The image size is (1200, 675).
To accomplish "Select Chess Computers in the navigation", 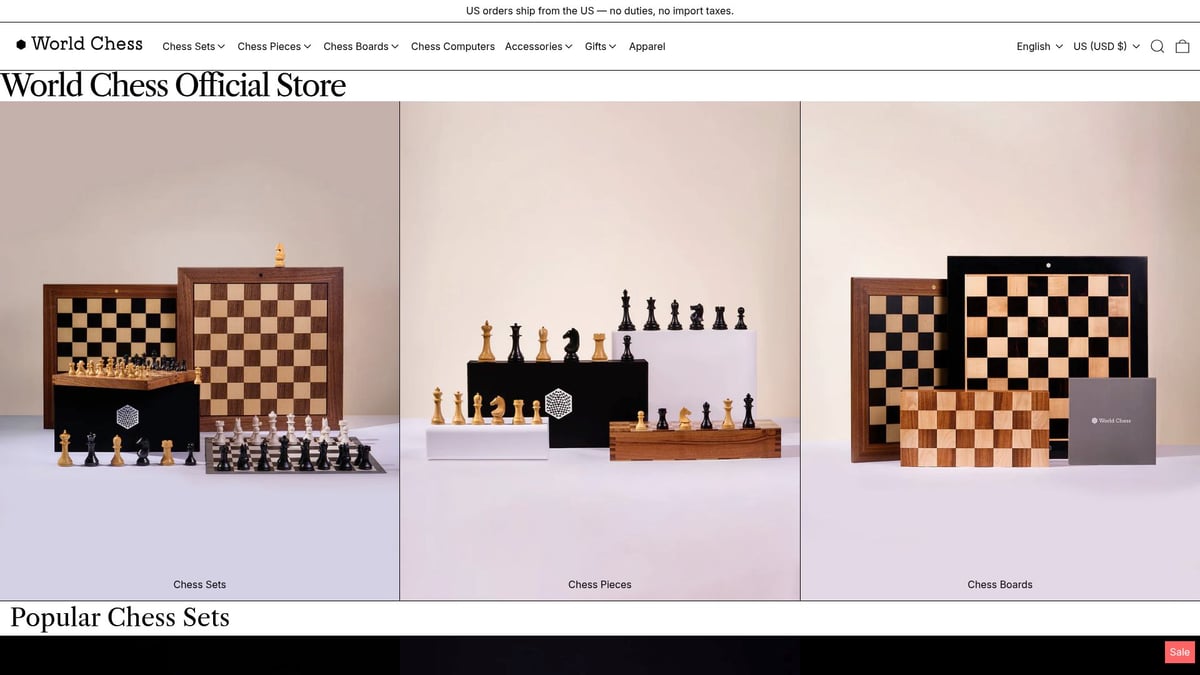I will (x=452, y=46).
